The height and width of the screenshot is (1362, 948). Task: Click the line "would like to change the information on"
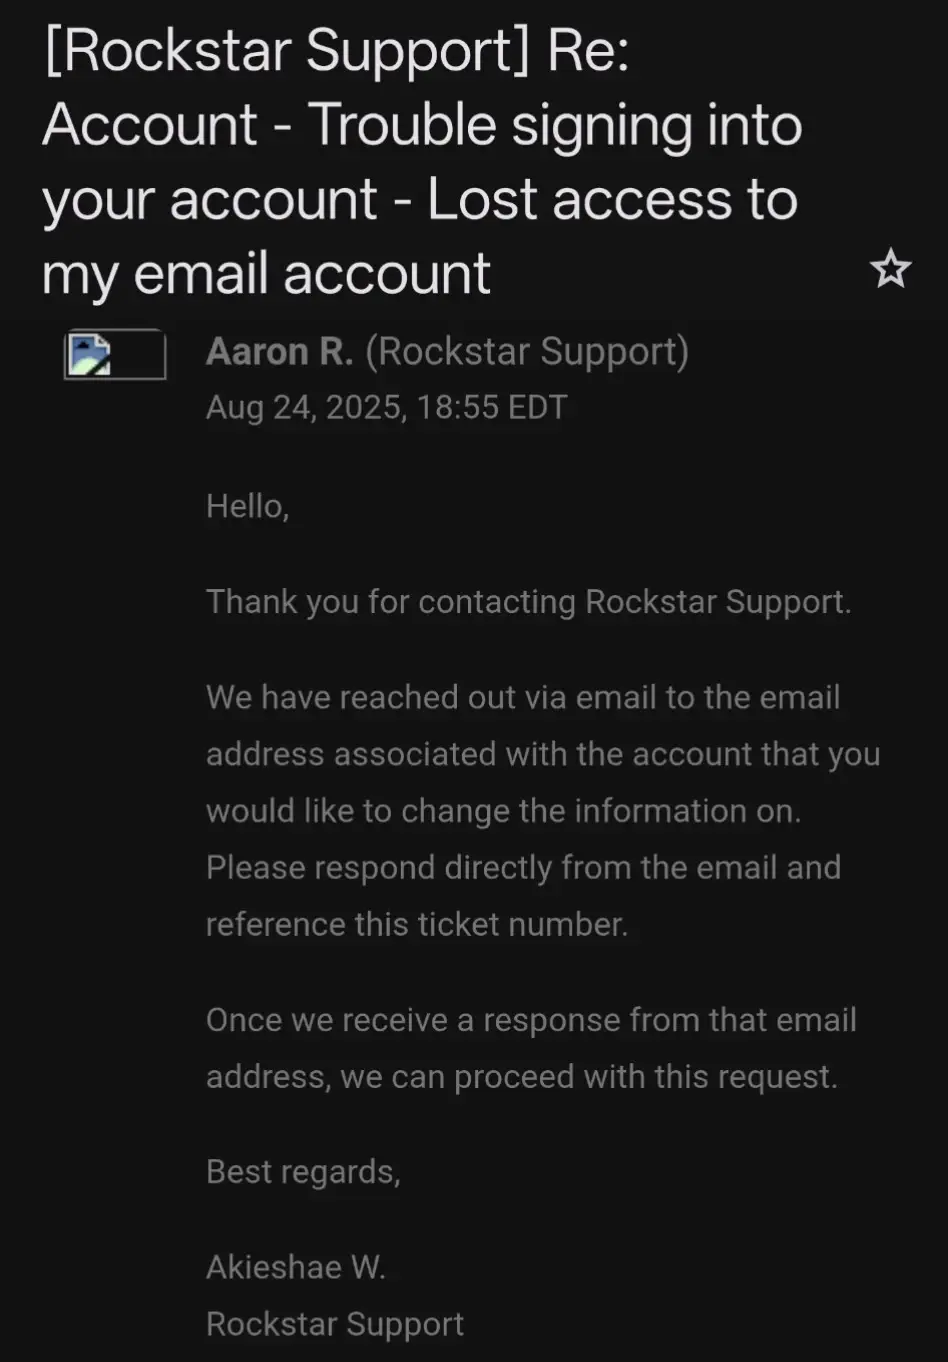(503, 811)
